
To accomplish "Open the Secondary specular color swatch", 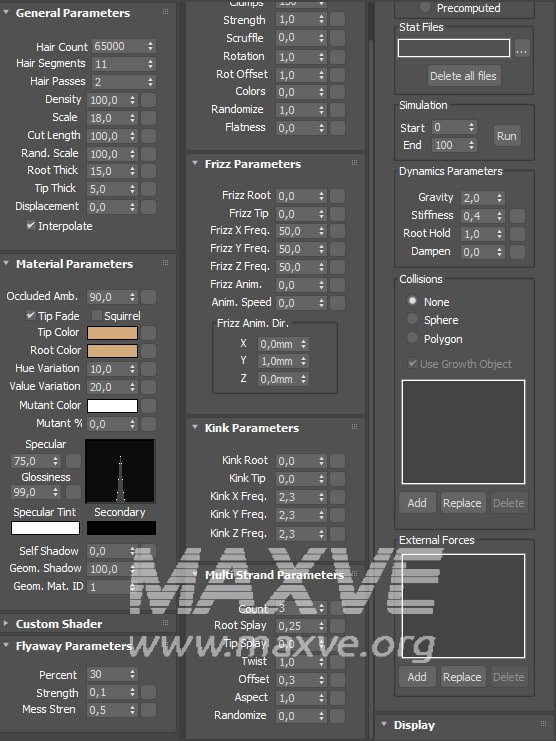I will (x=121, y=528).
